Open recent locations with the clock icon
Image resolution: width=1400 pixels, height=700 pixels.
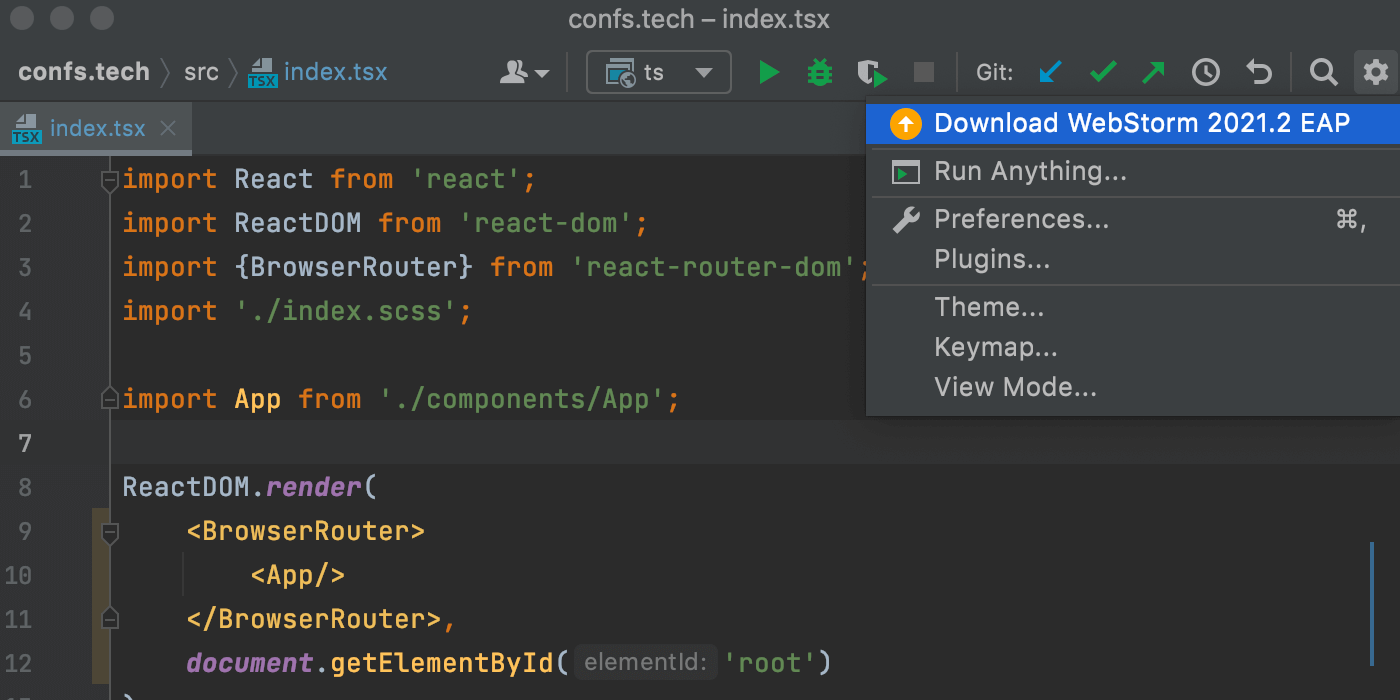pyautogui.click(x=1205, y=71)
